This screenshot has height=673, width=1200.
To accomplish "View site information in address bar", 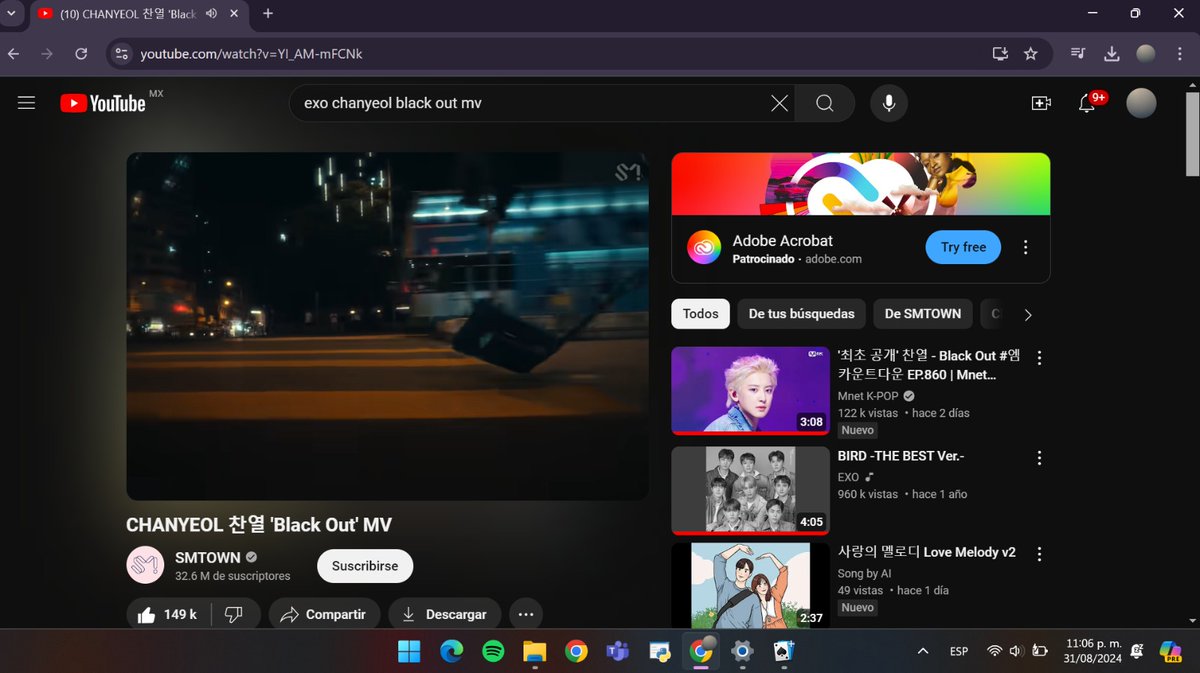I will coord(121,54).
